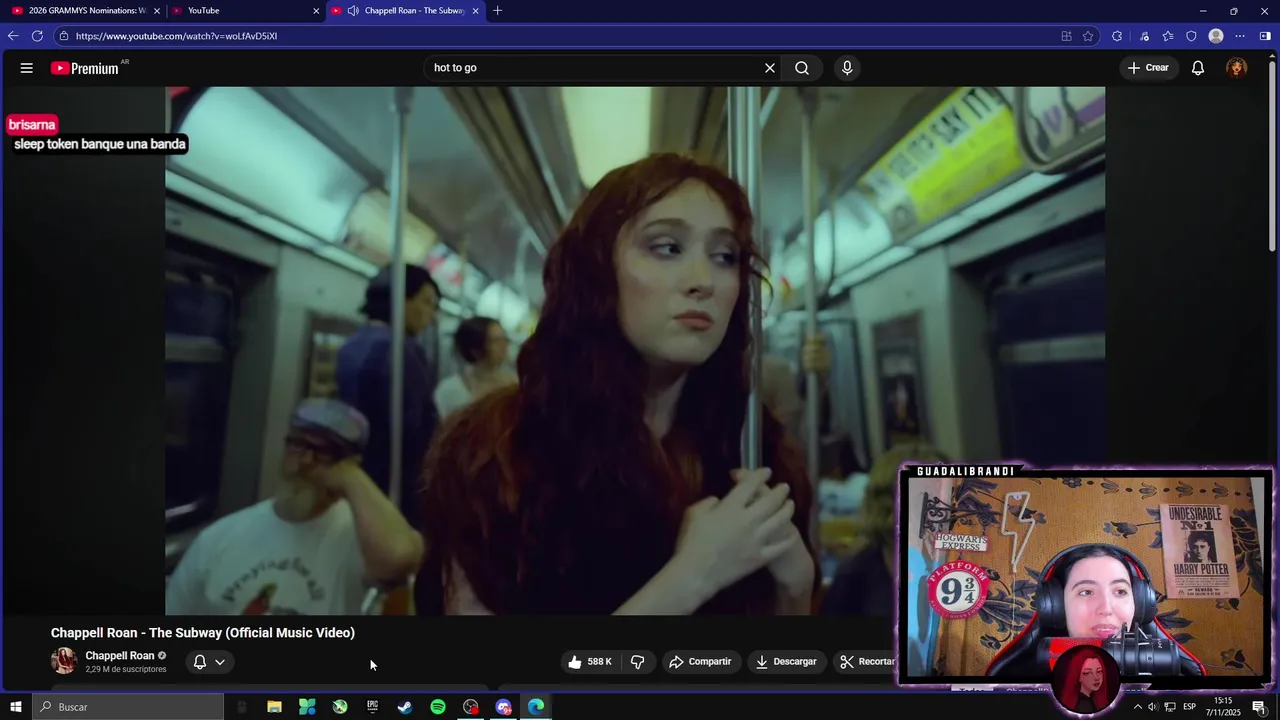
Task: Open apps available icon in address bar
Action: [1066, 36]
